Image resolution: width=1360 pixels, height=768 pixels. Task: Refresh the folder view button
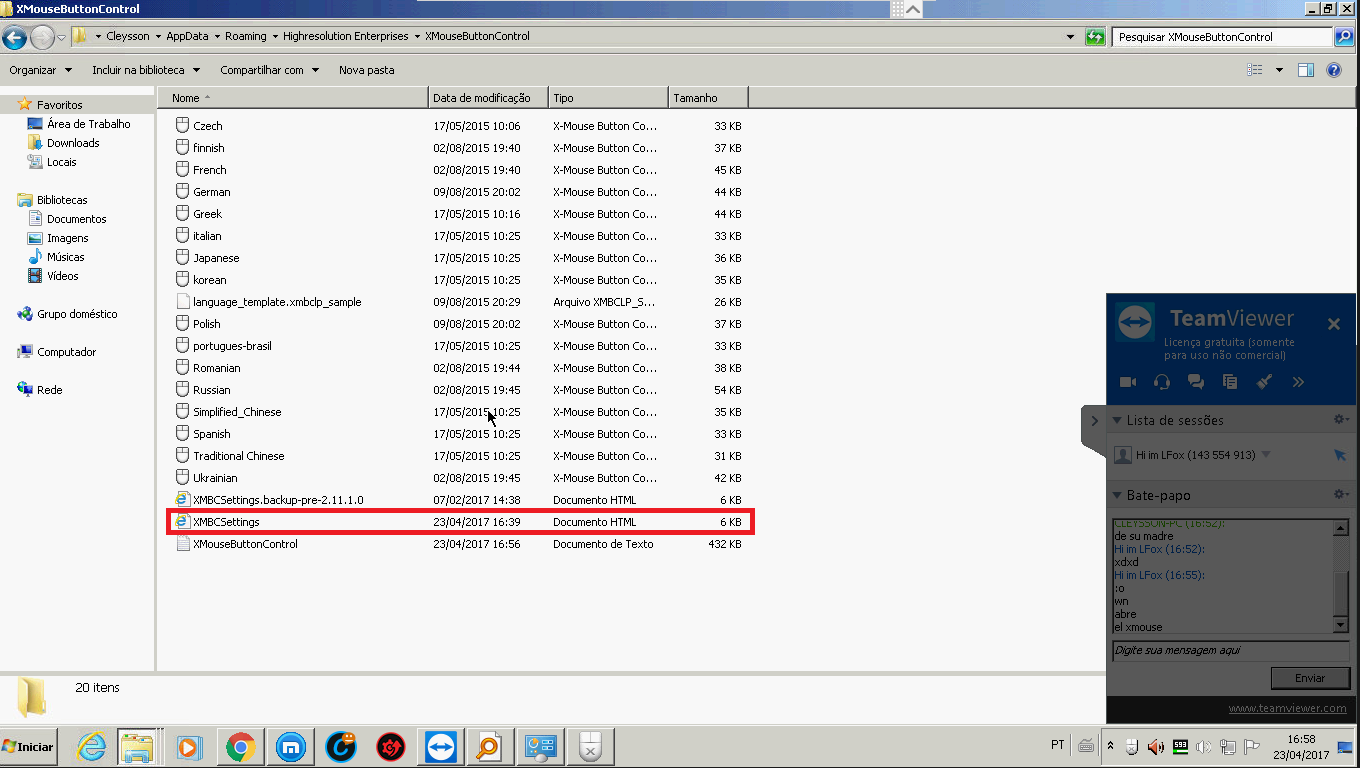pos(1095,37)
